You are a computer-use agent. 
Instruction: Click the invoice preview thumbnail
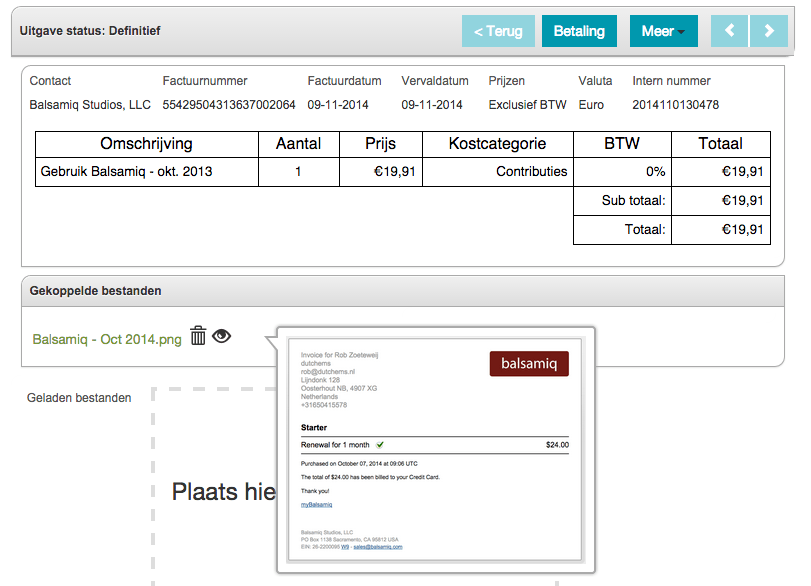tap(435, 449)
